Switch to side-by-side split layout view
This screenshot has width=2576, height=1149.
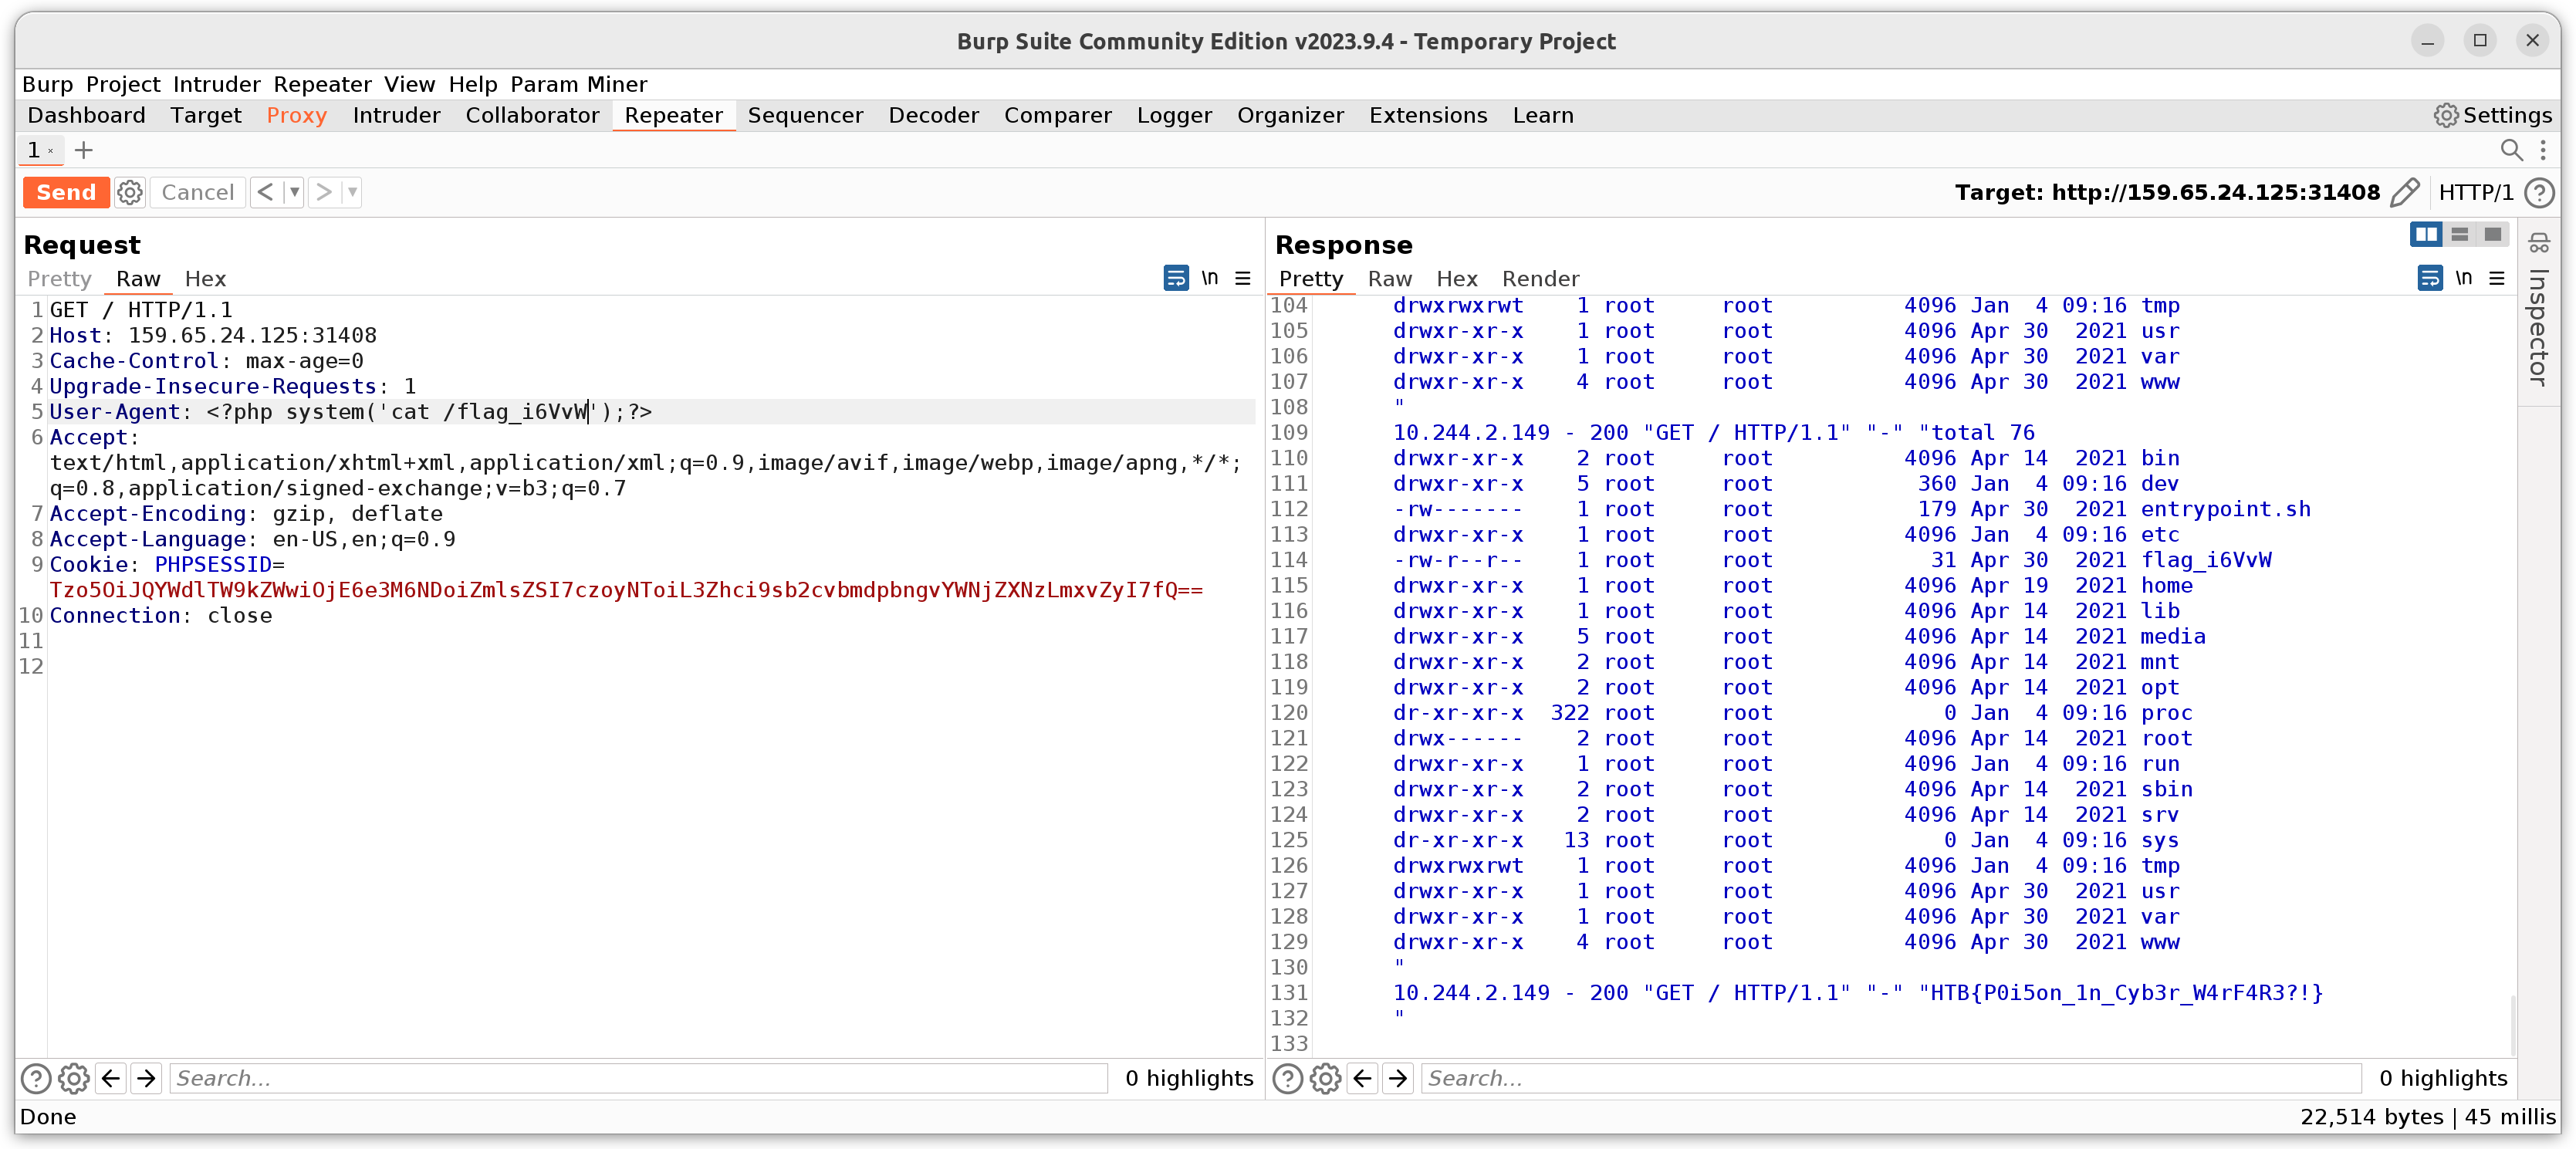2425,234
